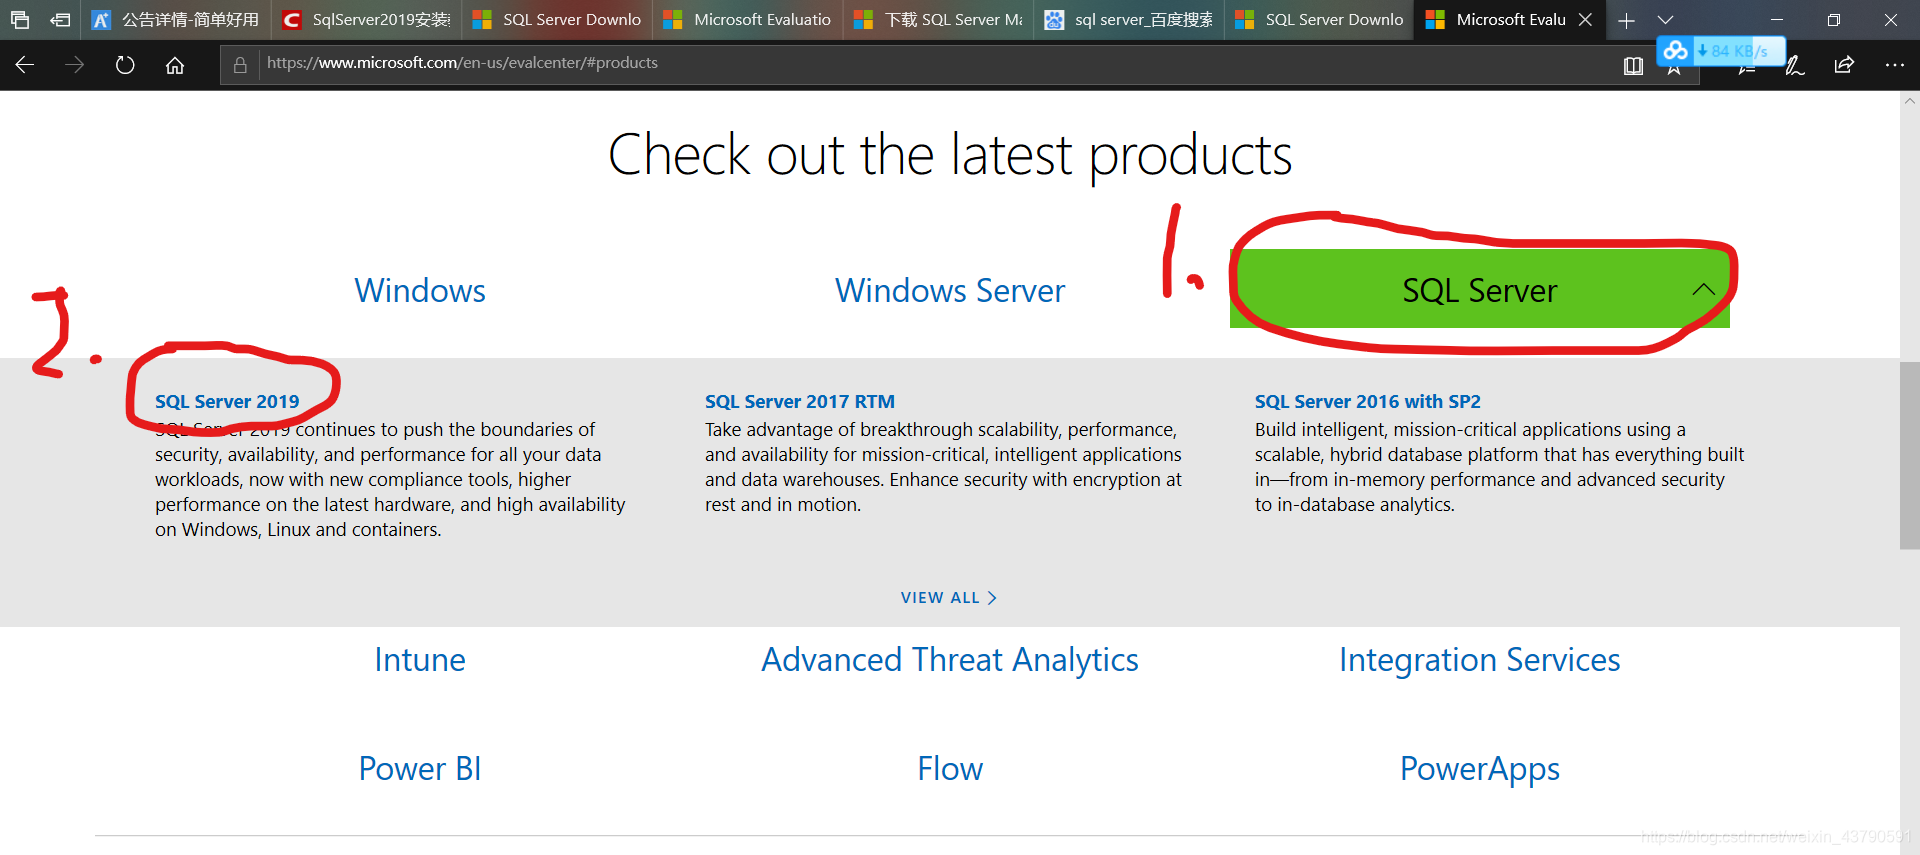Open reading view book icon

(1633, 66)
